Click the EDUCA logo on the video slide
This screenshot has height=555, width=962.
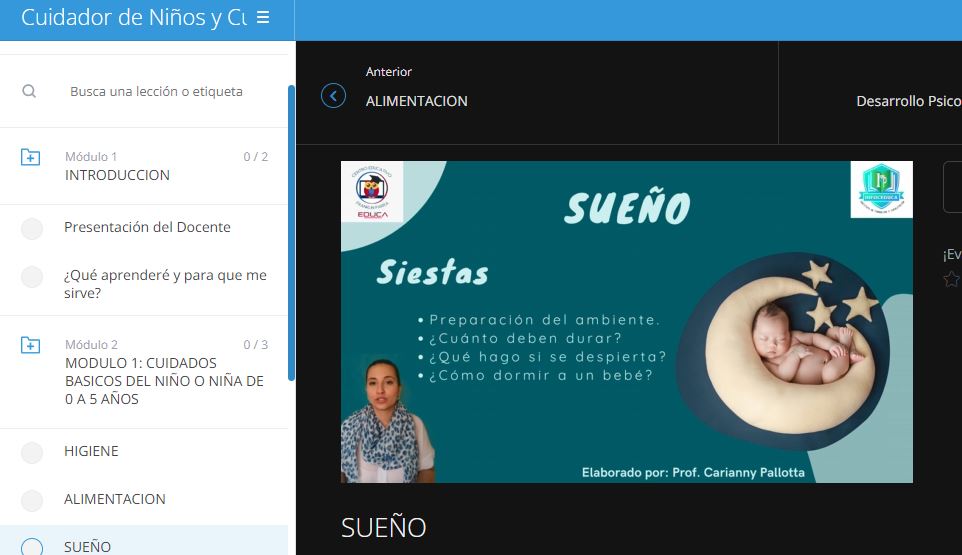(372, 192)
